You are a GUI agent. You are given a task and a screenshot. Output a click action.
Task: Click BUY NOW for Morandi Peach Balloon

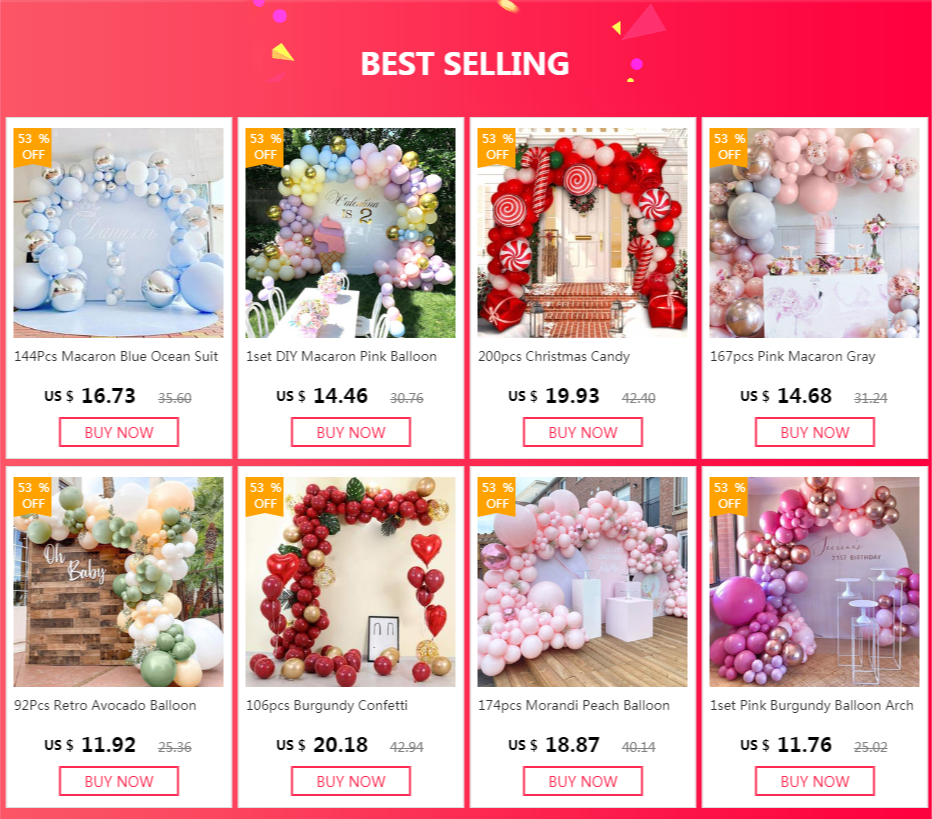click(x=582, y=781)
